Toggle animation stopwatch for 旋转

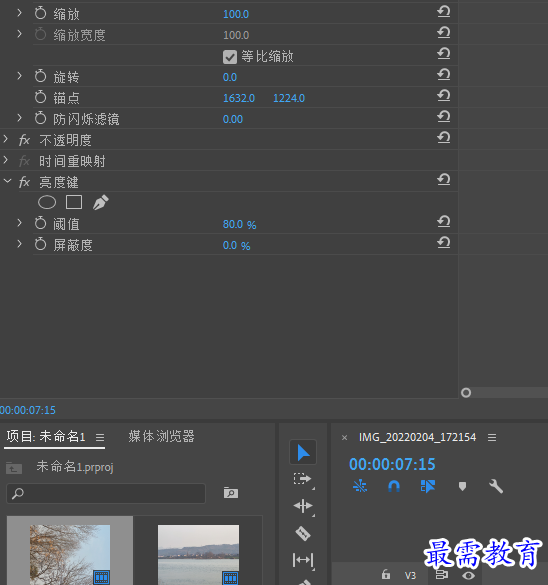point(40,76)
